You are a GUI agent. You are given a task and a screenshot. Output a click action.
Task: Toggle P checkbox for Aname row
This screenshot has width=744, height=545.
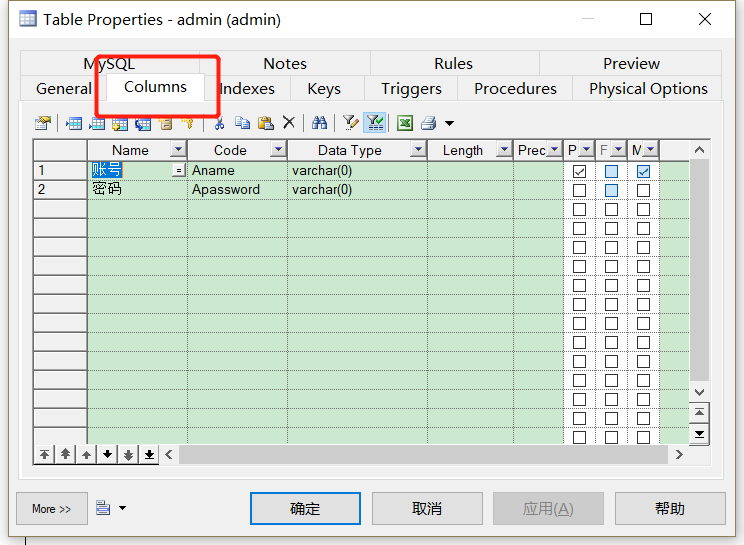click(x=579, y=171)
